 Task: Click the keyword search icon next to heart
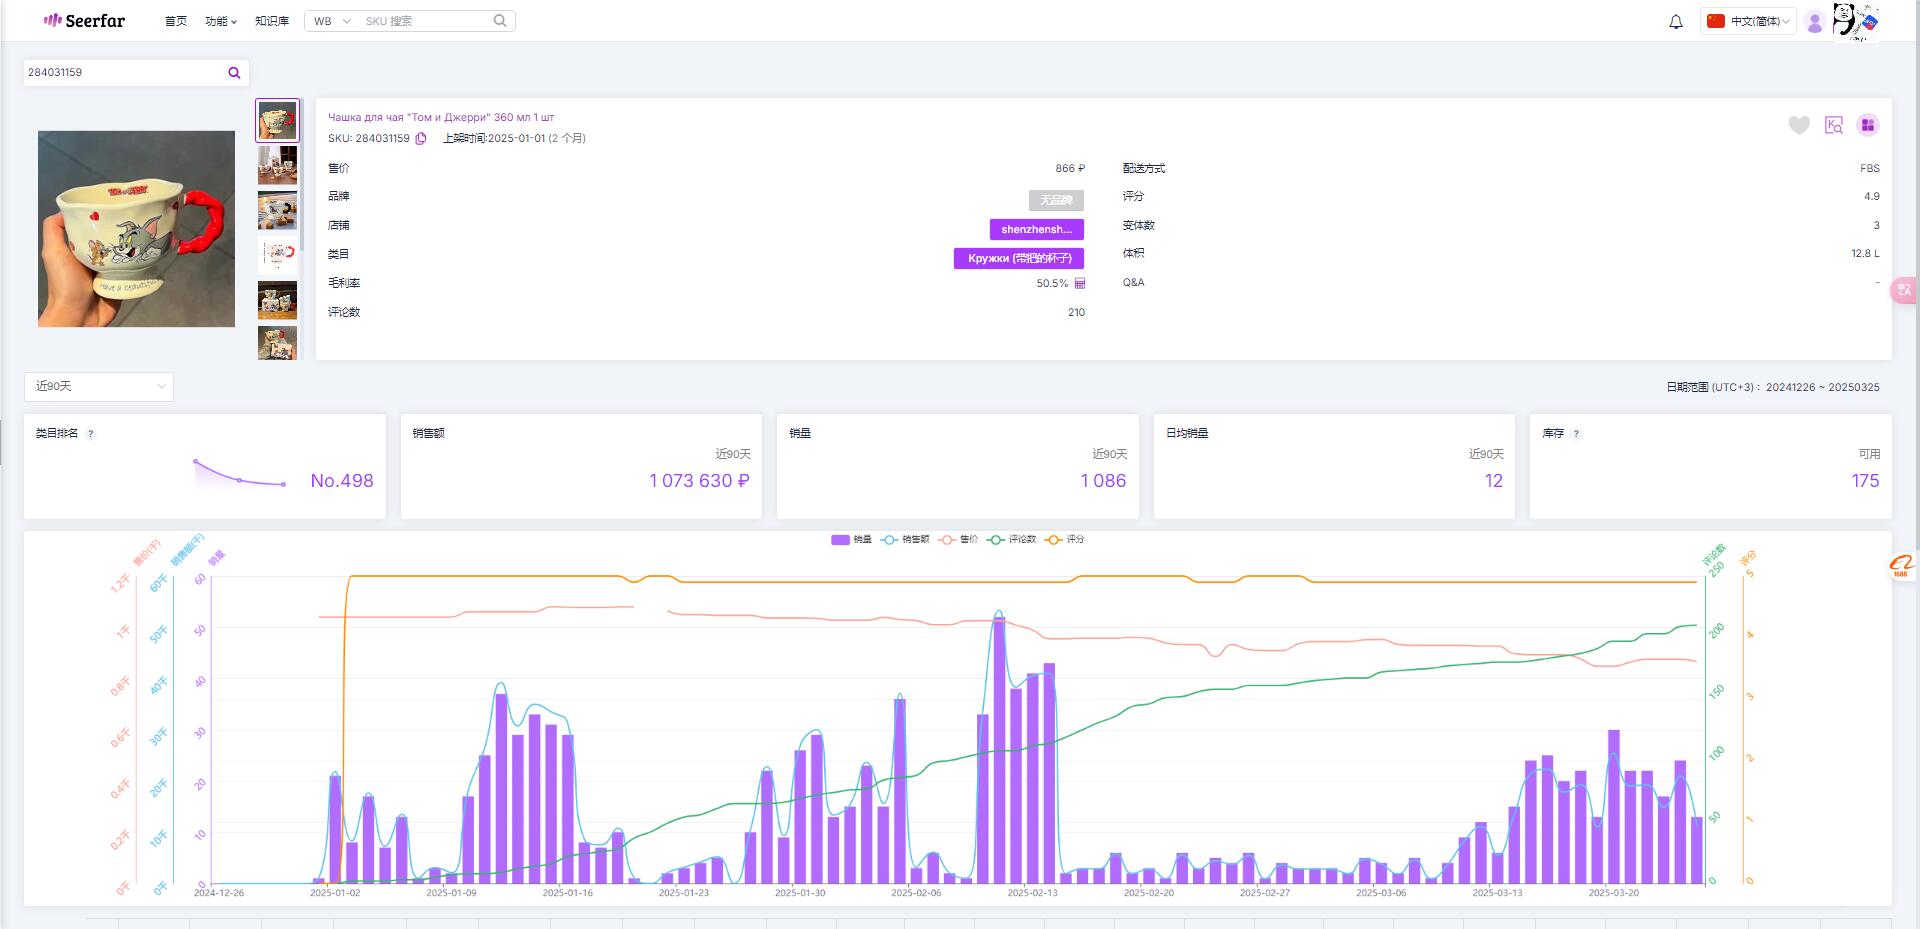(x=1834, y=125)
